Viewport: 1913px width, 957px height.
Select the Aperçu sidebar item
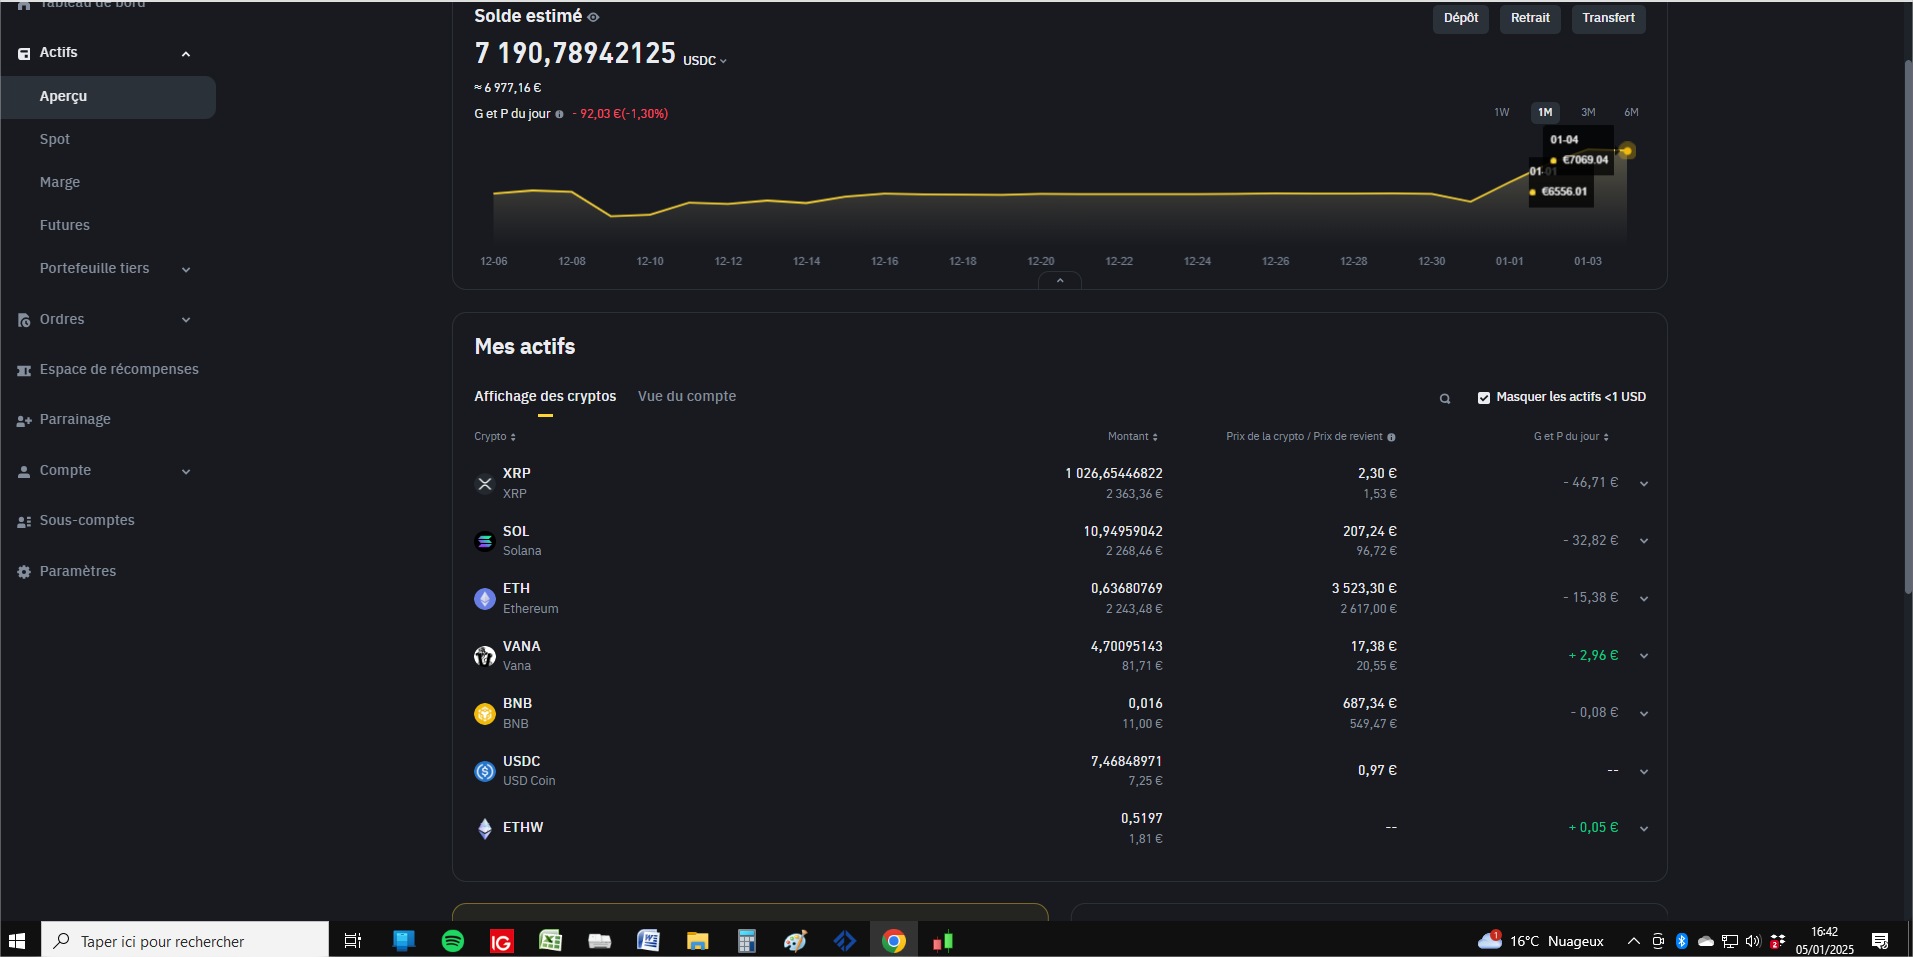pos(108,97)
